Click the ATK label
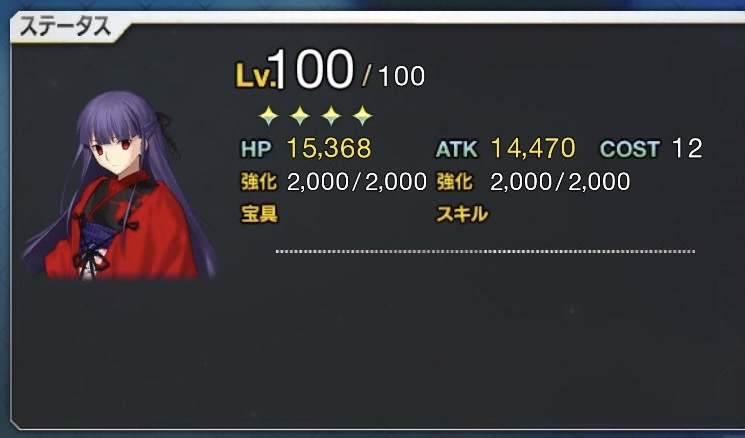 click(457, 149)
